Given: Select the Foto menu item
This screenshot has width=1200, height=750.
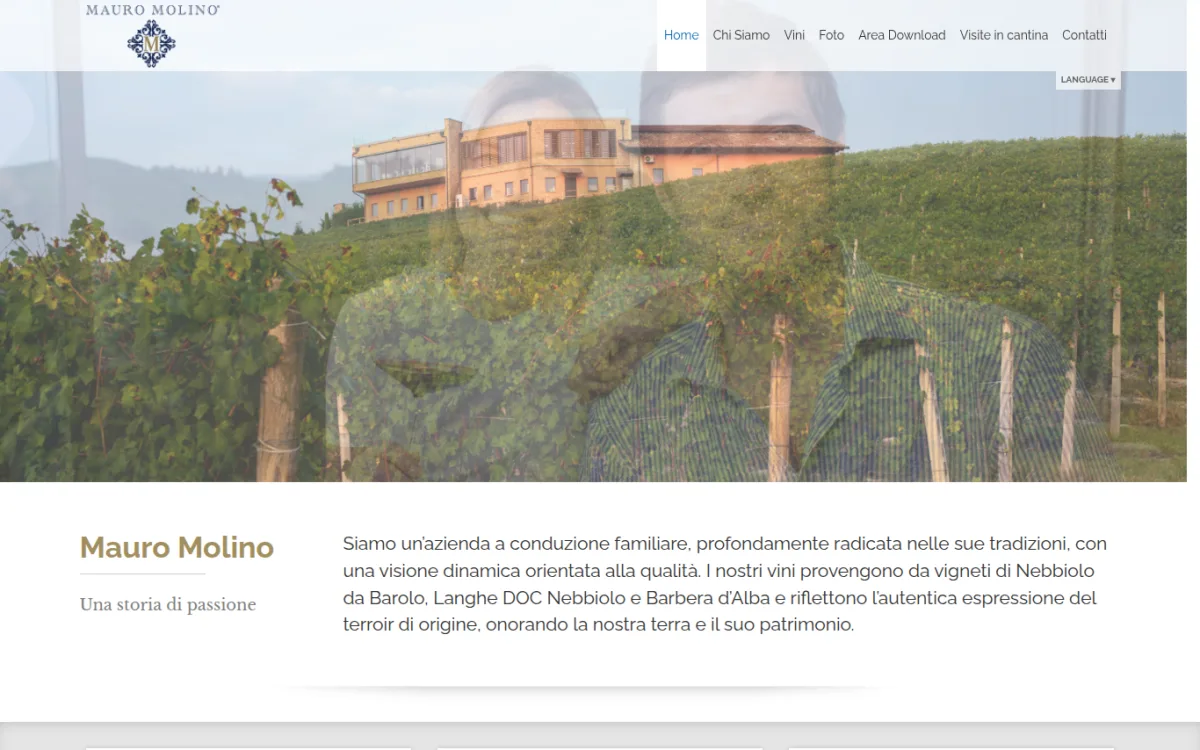Looking at the screenshot, I should (x=831, y=35).
